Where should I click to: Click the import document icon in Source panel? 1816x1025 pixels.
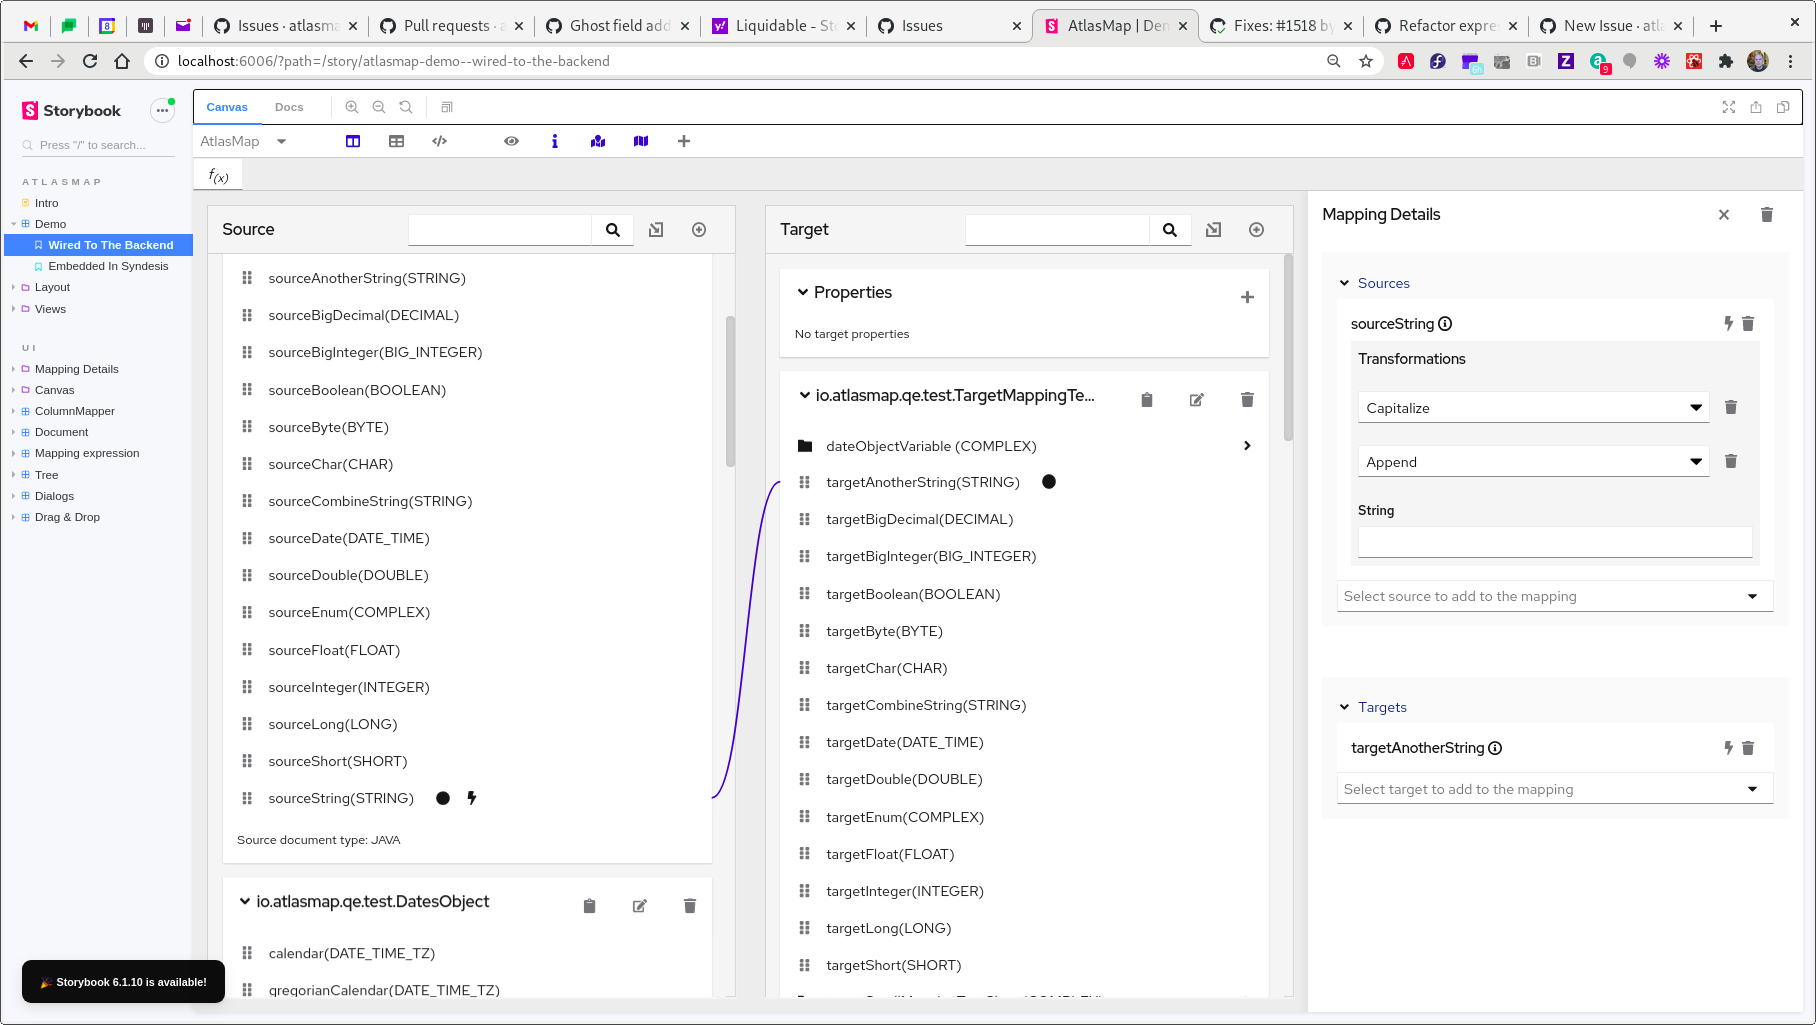click(x=656, y=229)
